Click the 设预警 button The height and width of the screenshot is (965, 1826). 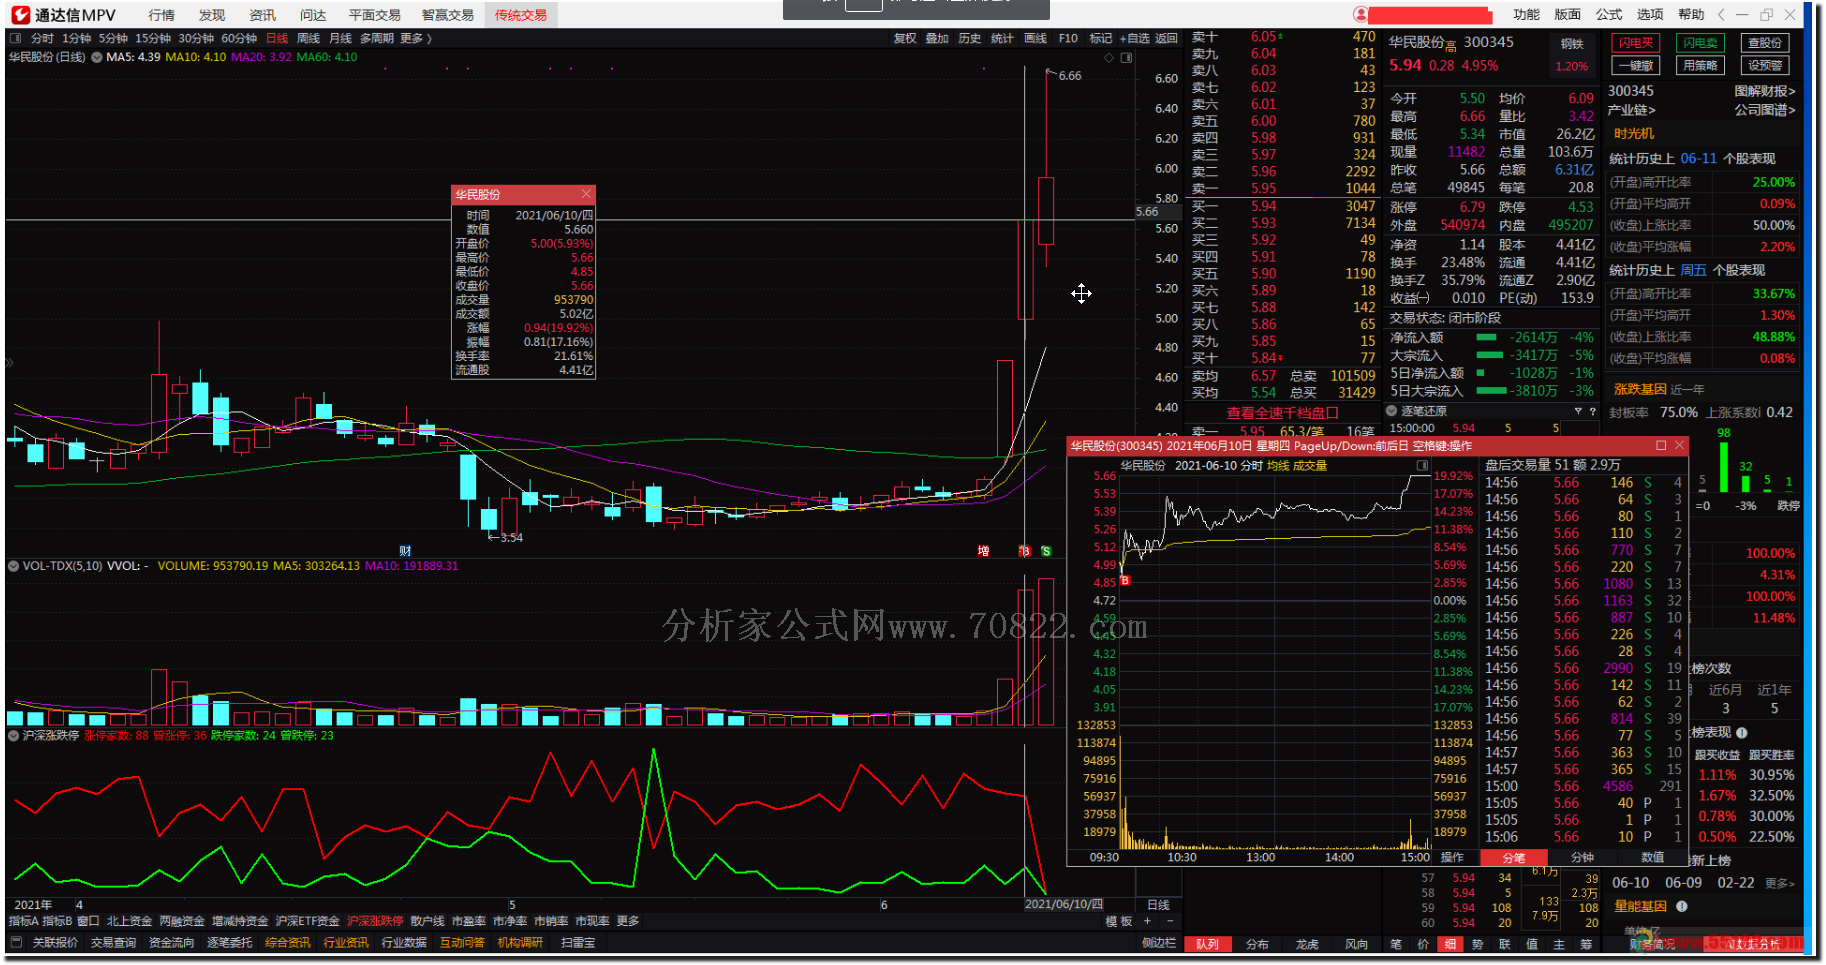pyautogui.click(x=1765, y=65)
